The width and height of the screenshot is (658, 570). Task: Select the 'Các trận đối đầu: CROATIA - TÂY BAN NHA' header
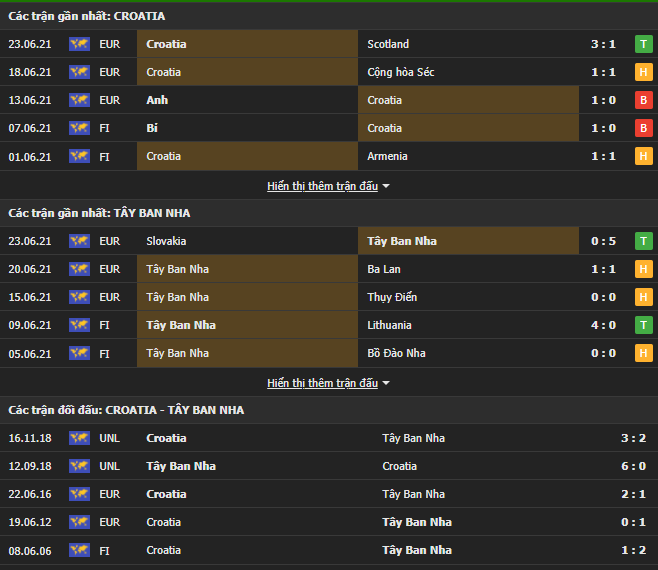[126, 410]
